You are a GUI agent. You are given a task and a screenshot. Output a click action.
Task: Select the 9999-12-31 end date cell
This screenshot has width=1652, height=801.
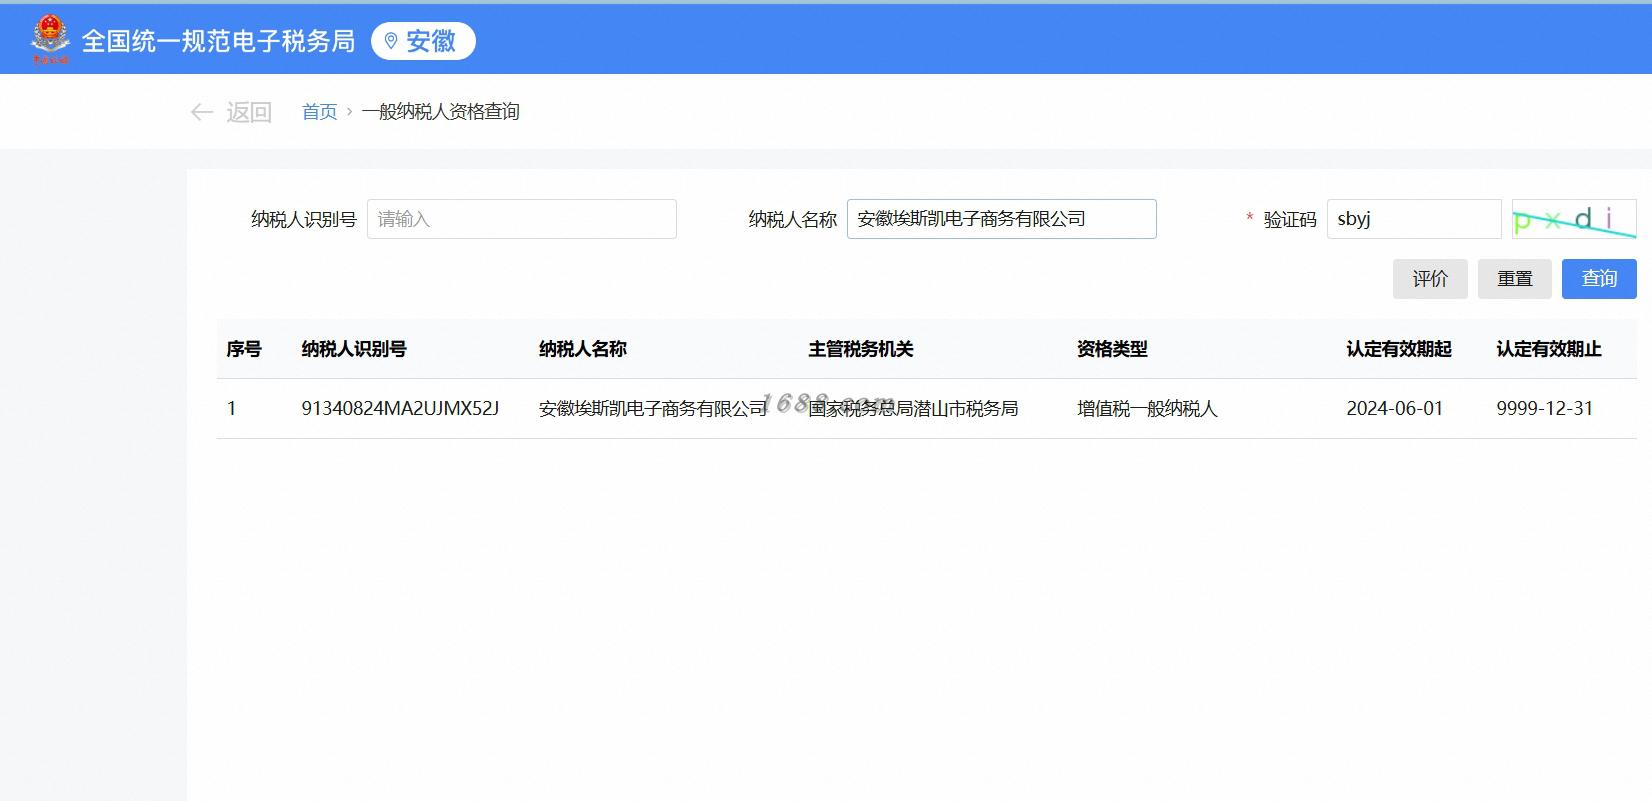pyautogui.click(x=1545, y=408)
